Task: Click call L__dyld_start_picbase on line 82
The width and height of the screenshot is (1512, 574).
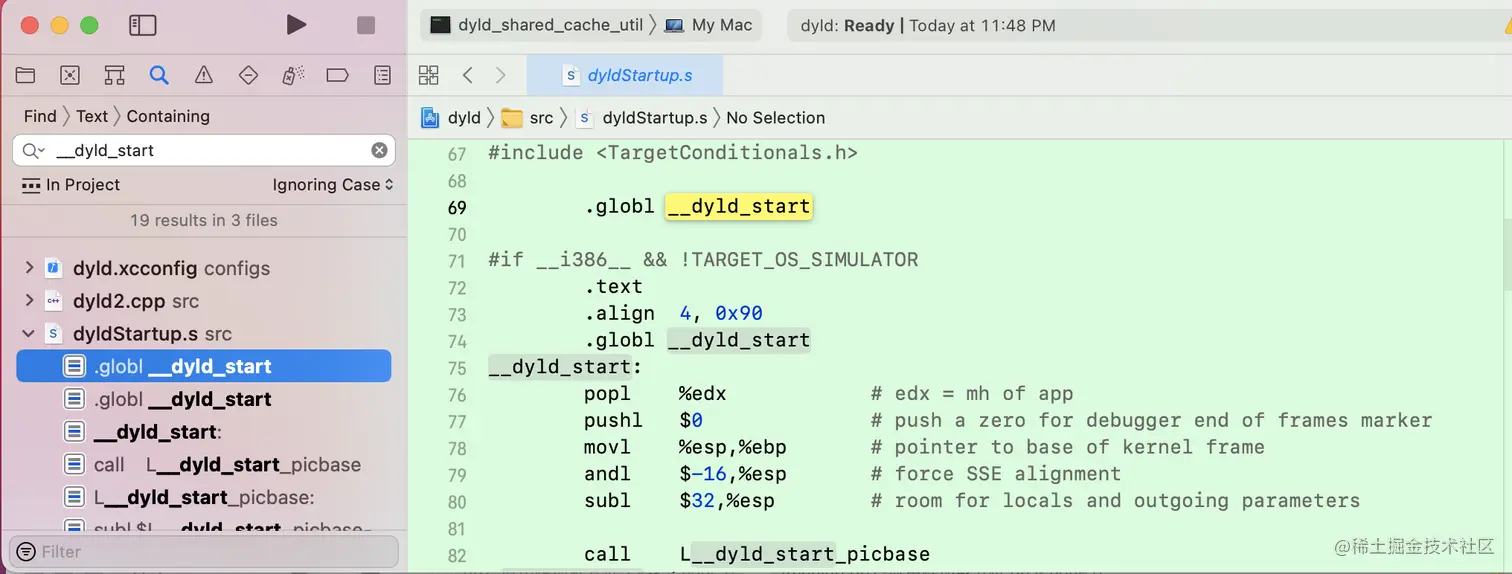Action: pyautogui.click(x=757, y=554)
